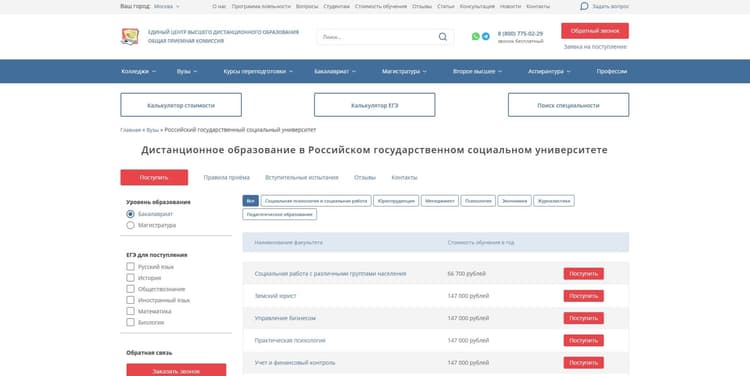
Task: Filter by Юриспруденция tag
Action: point(396,201)
